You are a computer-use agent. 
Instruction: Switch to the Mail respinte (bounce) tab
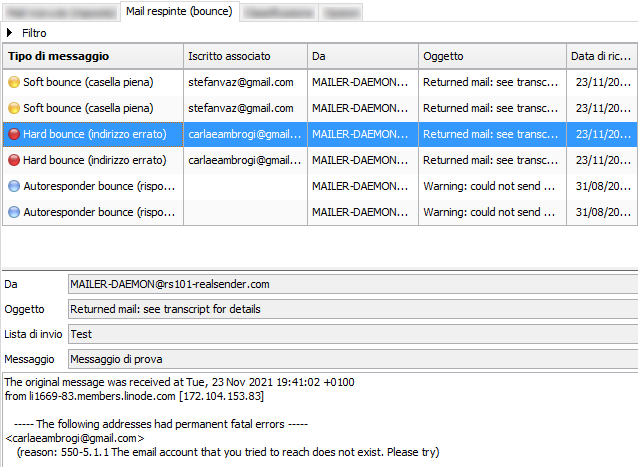(179, 11)
